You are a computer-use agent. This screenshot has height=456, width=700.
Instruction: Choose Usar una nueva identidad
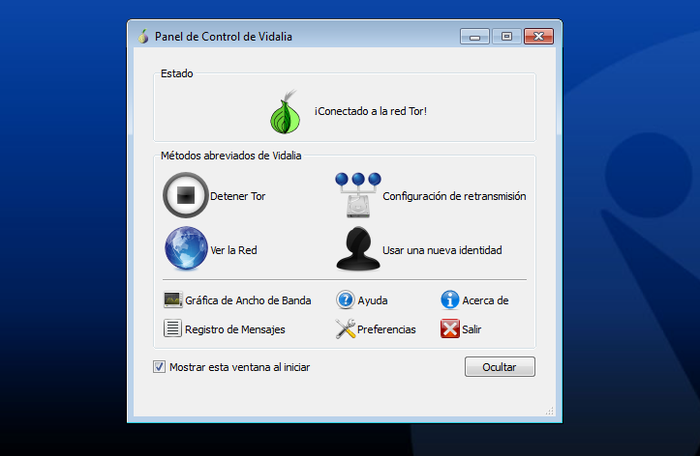442,250
